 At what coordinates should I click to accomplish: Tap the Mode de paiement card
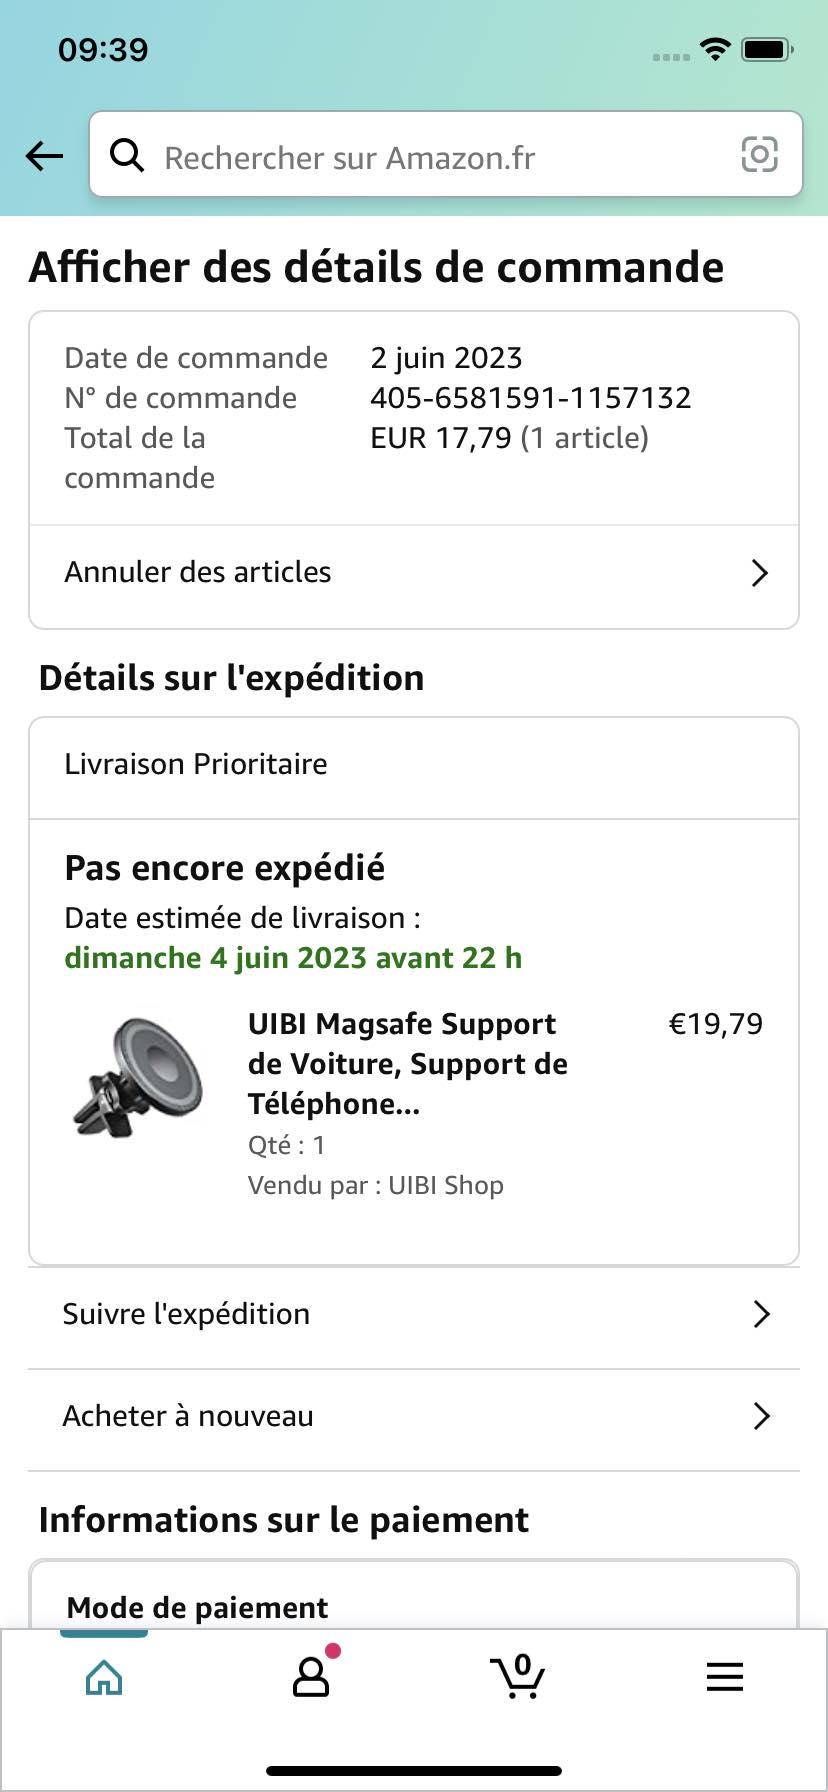click(x=414, y=1601)
